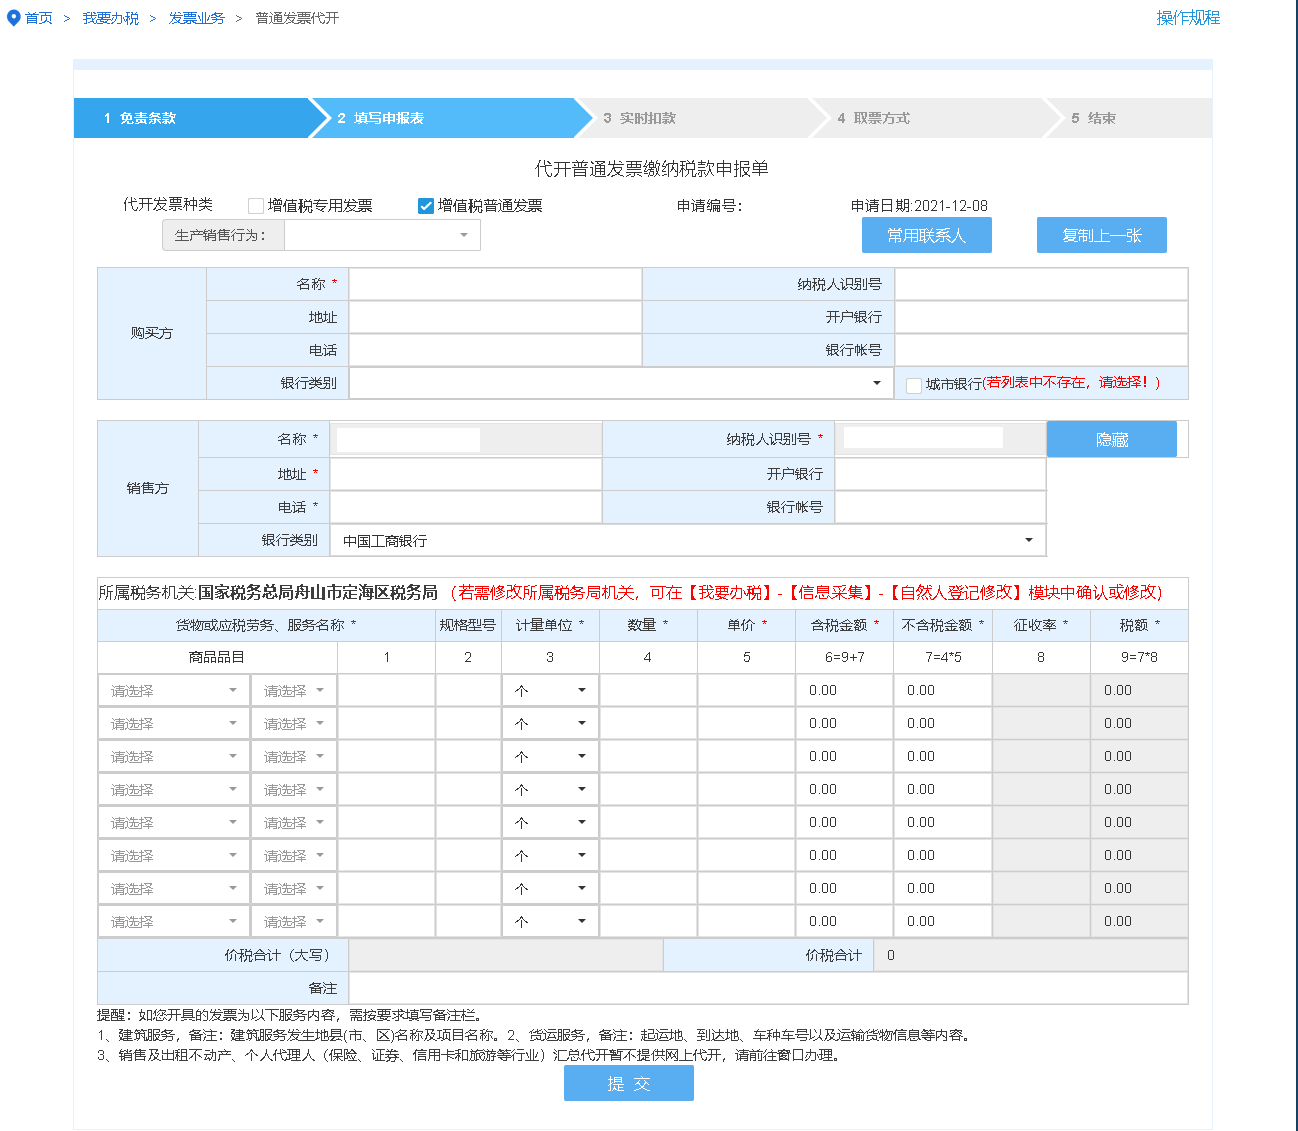Open second row first 请选择 dropdown
The image size is (1298, 1131).
click(x=173, y=724)
